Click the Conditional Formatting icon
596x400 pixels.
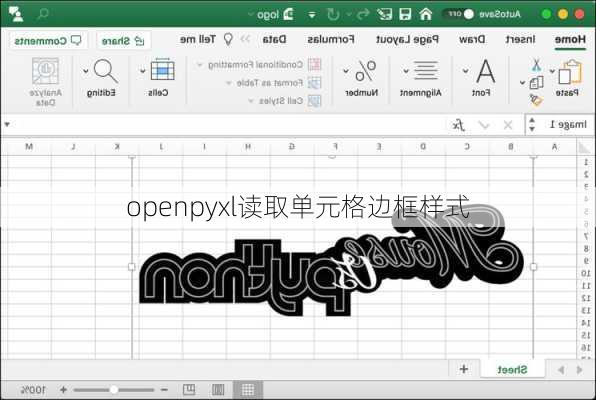(x=314, y=65)
